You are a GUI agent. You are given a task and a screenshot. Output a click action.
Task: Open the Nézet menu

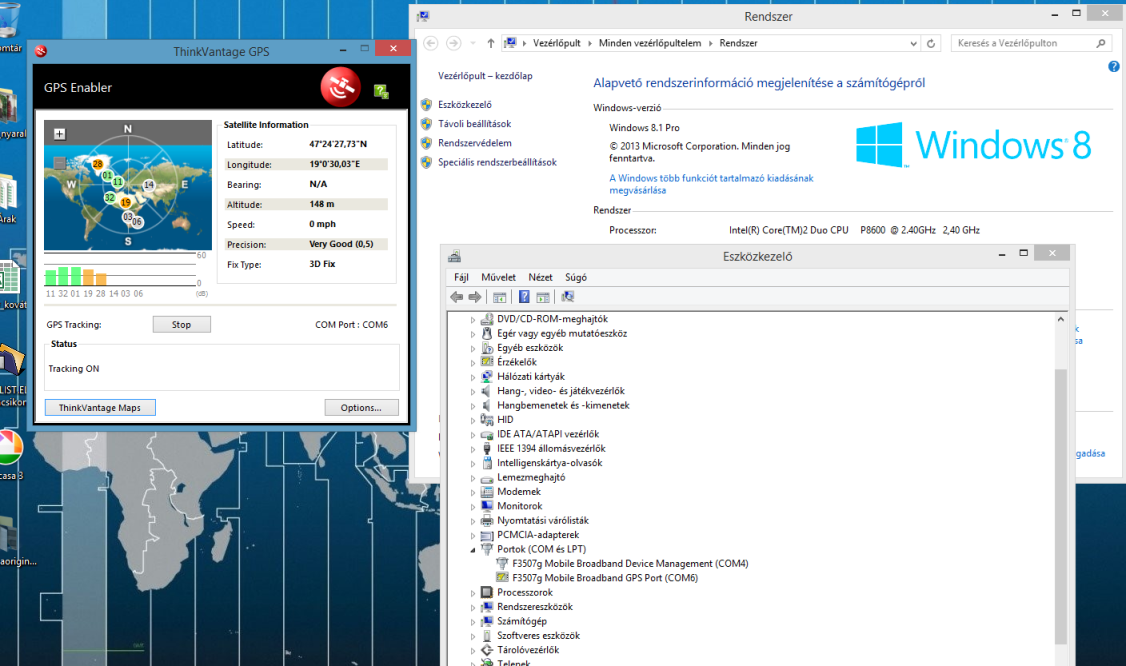pyautogui.click(x=540, y=277)
